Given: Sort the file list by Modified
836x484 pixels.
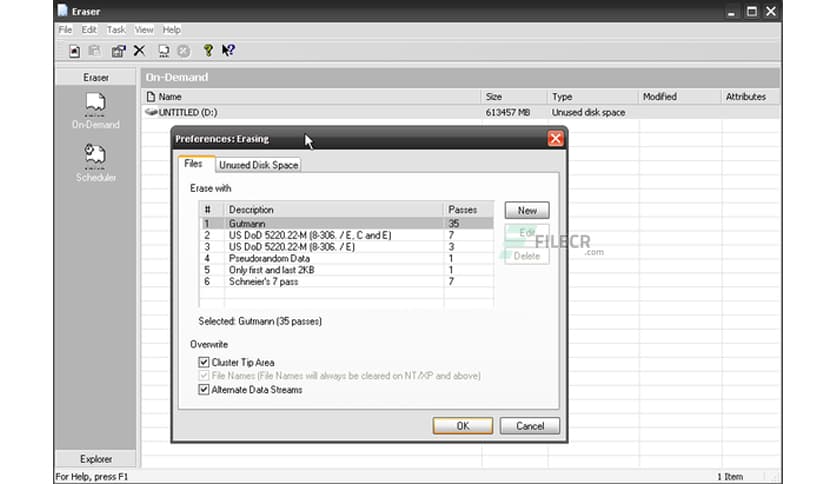Looking at the screenshot, I should pos(680,96).
